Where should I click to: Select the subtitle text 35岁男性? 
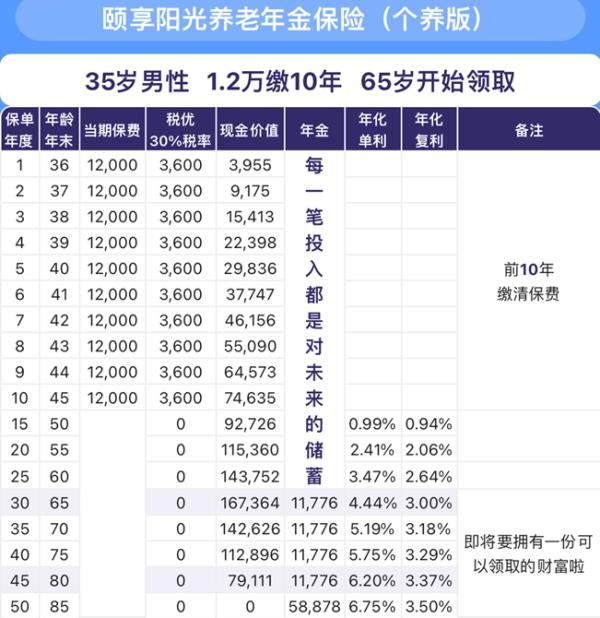coord(137,82)
